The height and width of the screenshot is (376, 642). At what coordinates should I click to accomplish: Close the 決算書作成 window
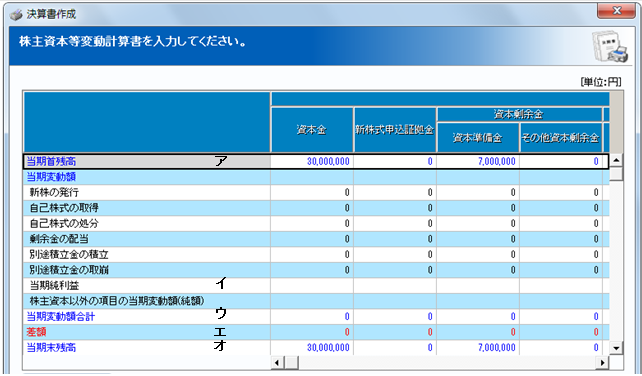tap(616, 11)
